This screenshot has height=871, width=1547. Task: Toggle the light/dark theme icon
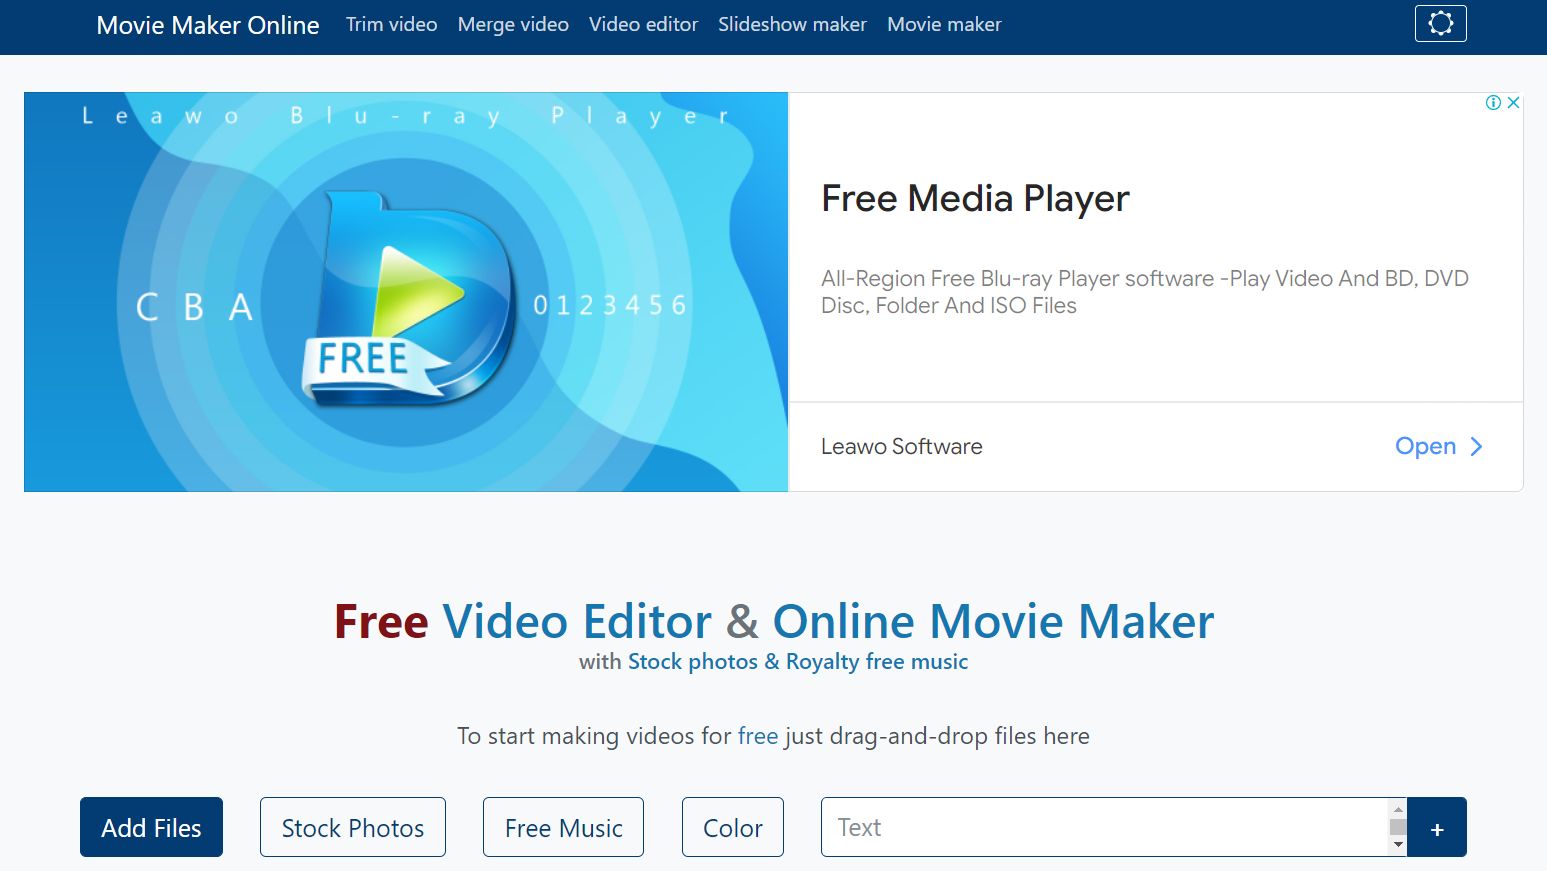1440,24
